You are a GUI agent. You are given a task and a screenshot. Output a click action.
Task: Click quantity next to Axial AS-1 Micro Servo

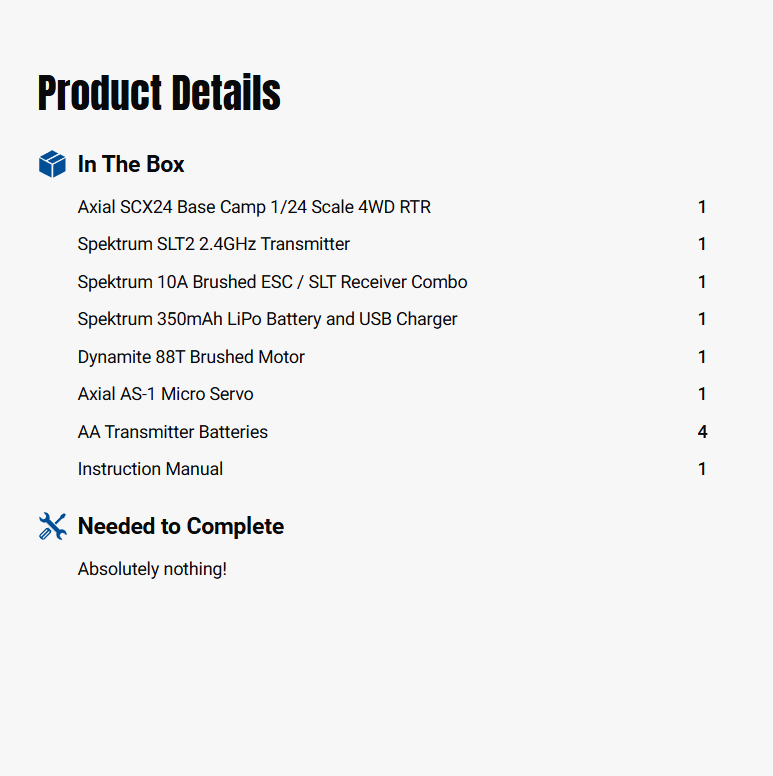click(702, 394)
